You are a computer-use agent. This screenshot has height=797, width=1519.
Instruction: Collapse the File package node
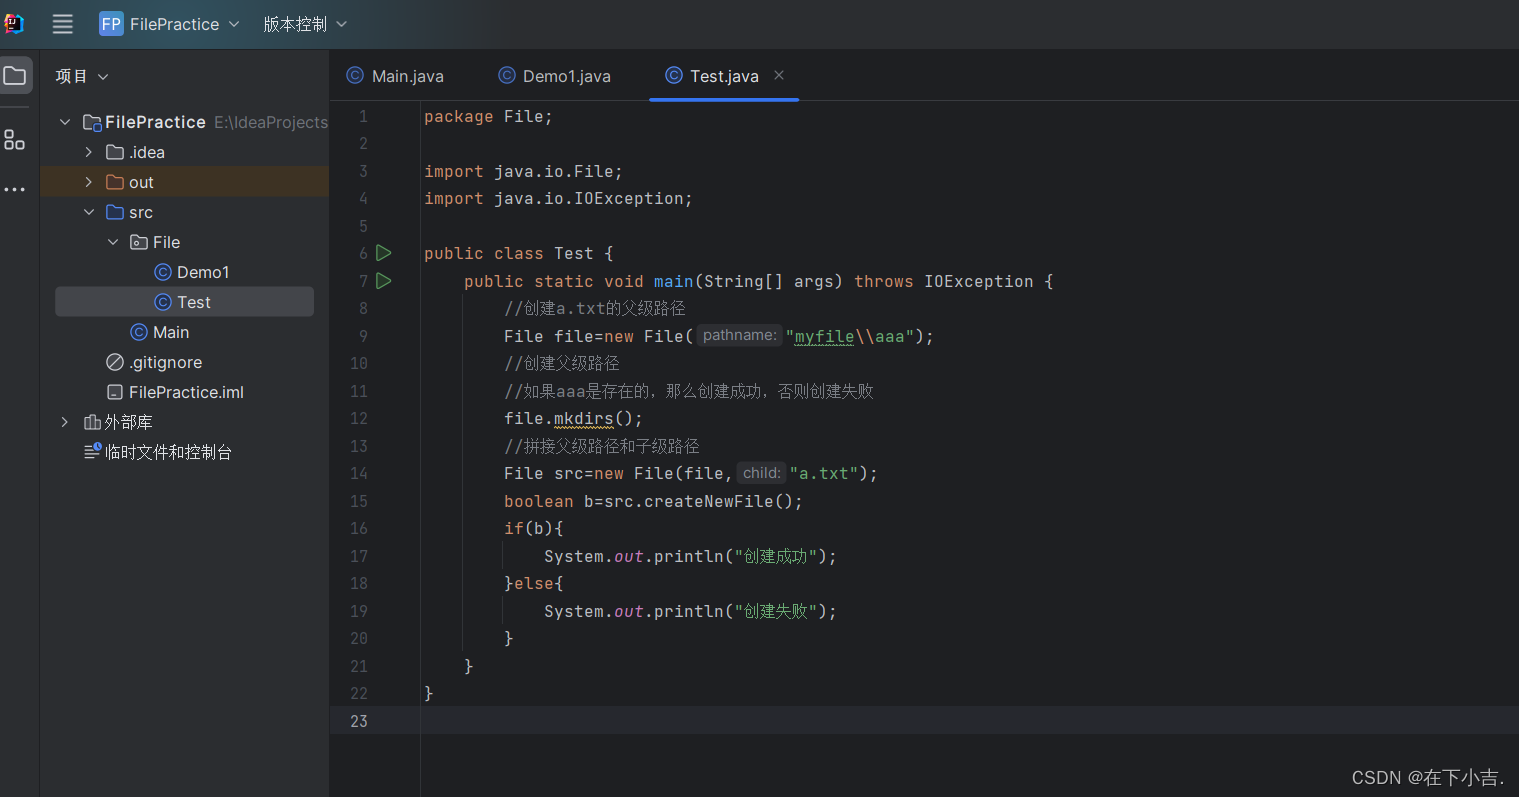(x=113, y=242)
